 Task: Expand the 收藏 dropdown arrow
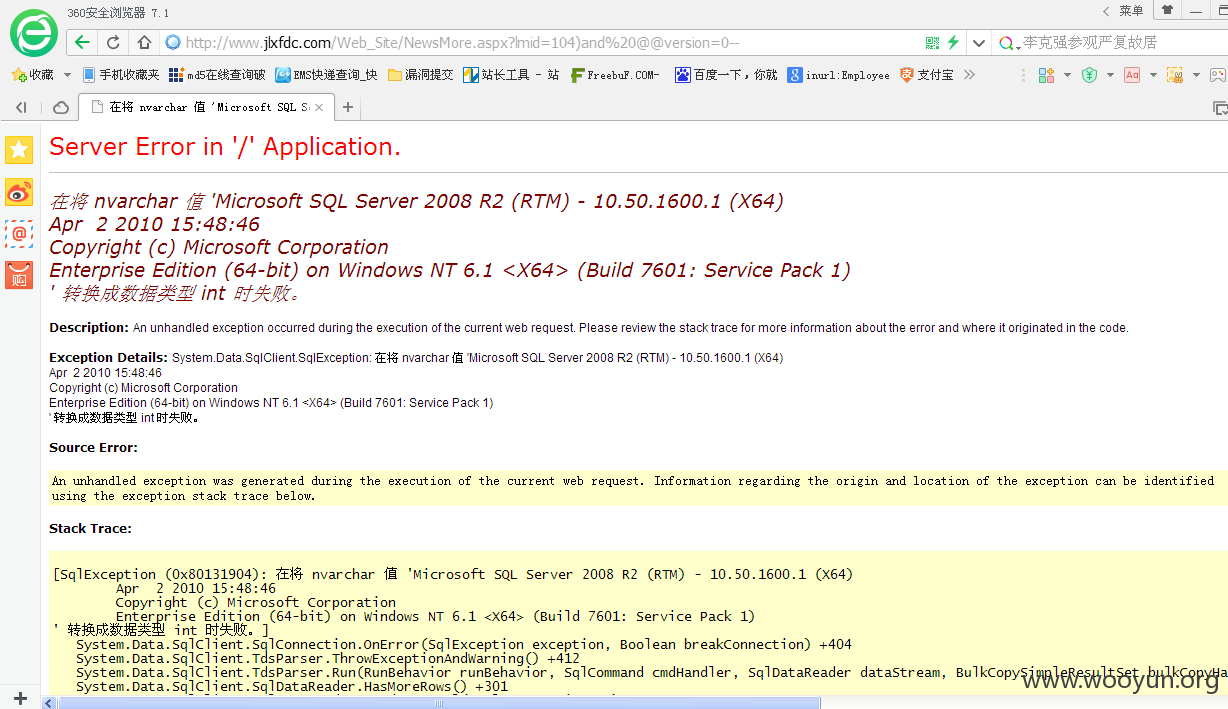(x=67, y=75)
